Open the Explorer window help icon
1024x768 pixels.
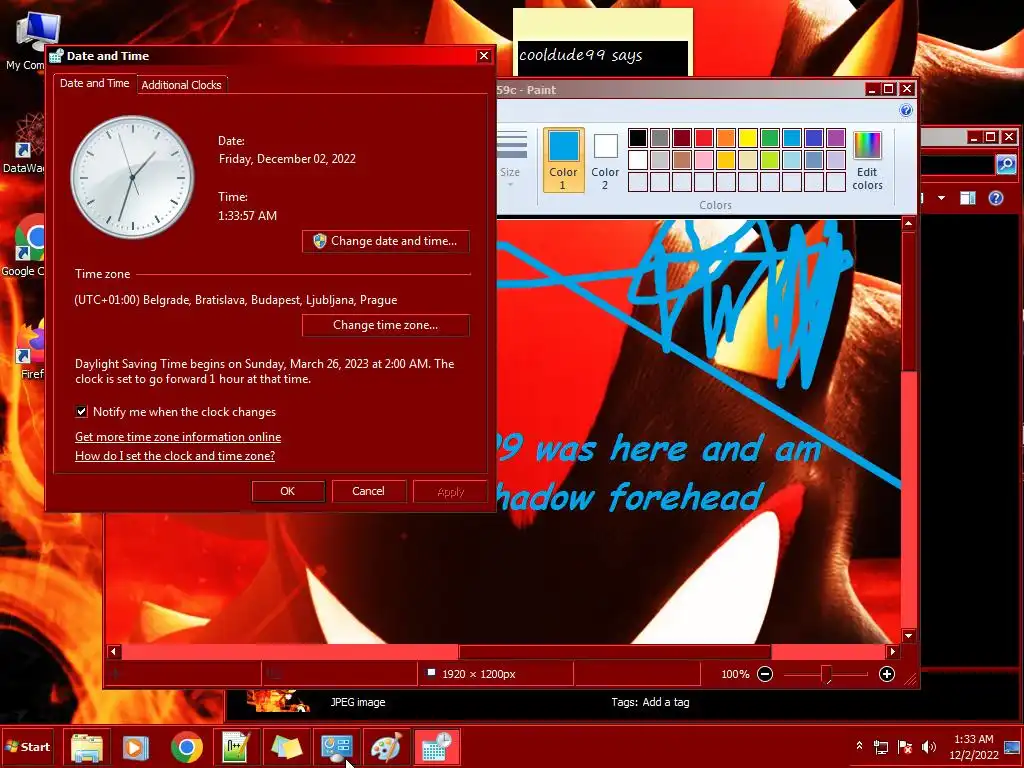[995, 198]
